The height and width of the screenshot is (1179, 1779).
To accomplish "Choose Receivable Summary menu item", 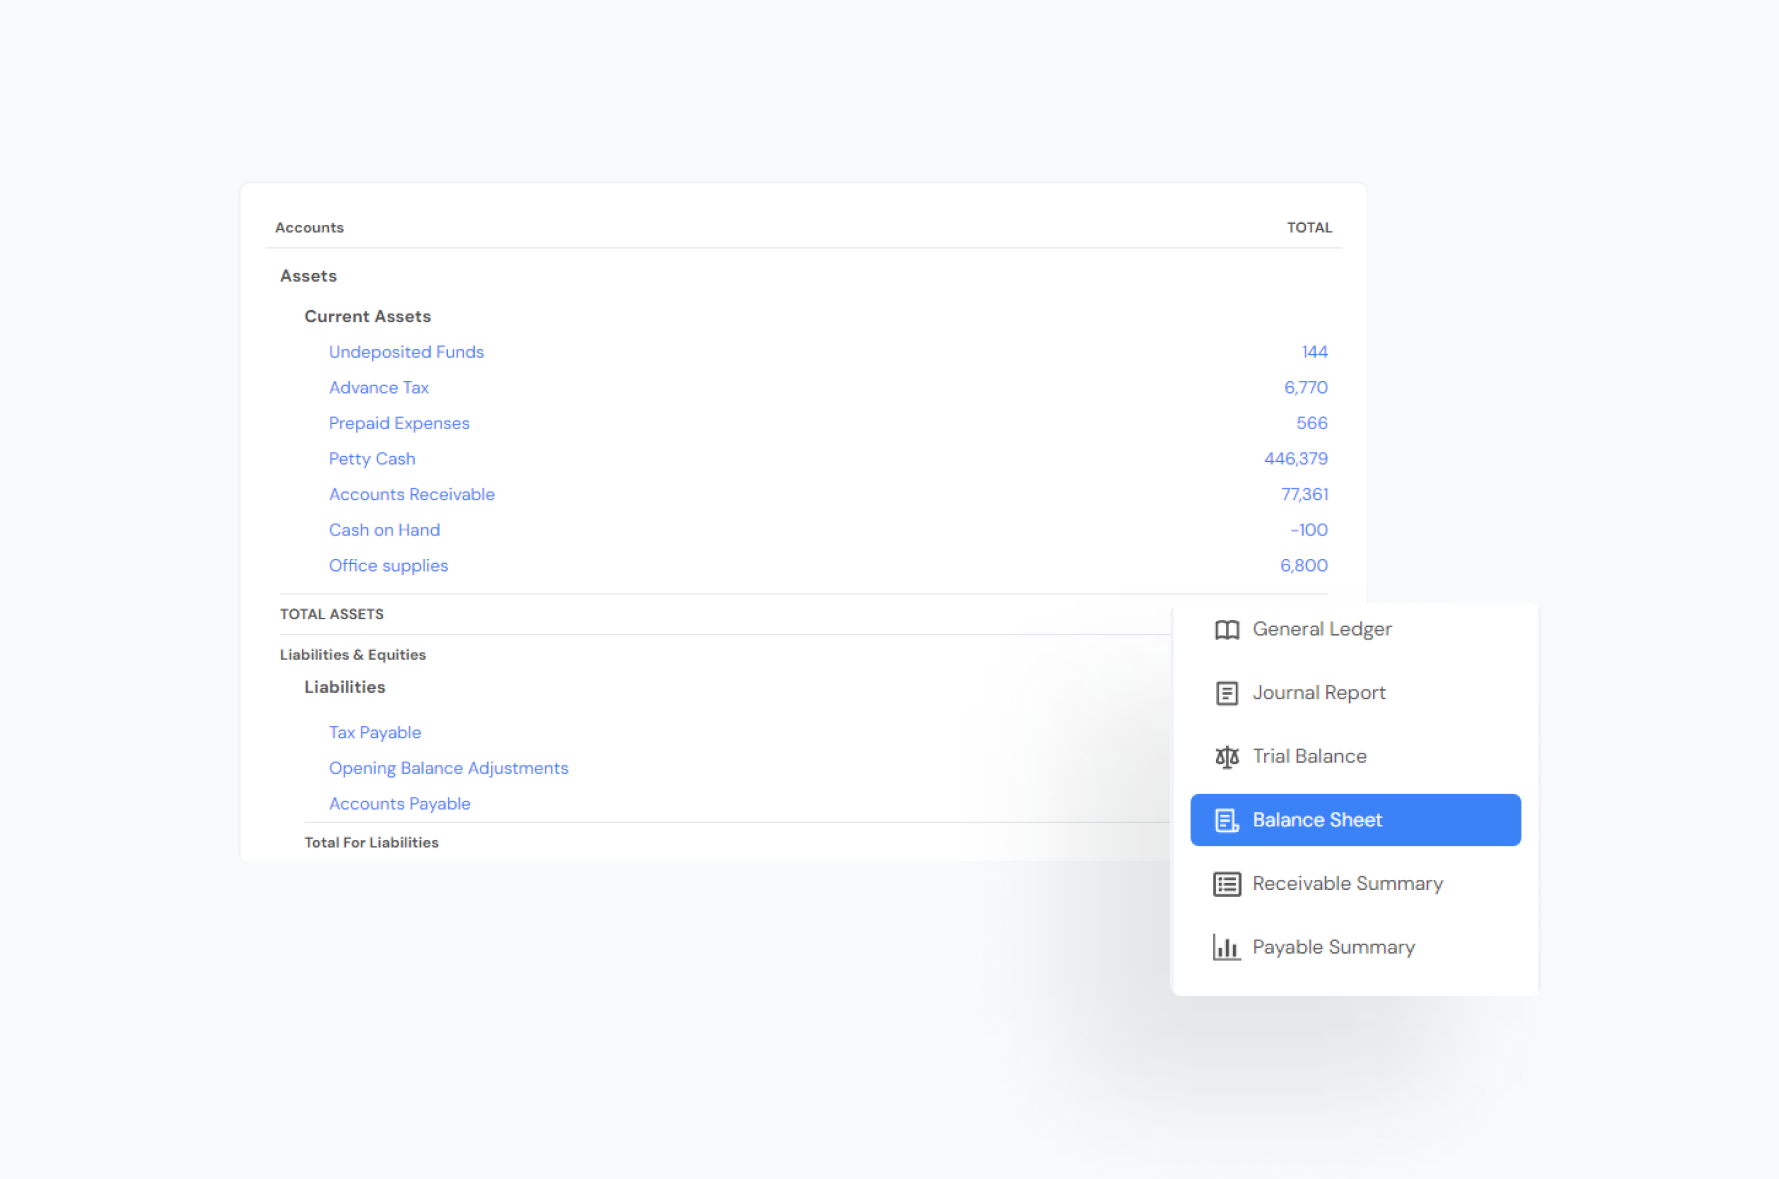I will pos(1347,884).
